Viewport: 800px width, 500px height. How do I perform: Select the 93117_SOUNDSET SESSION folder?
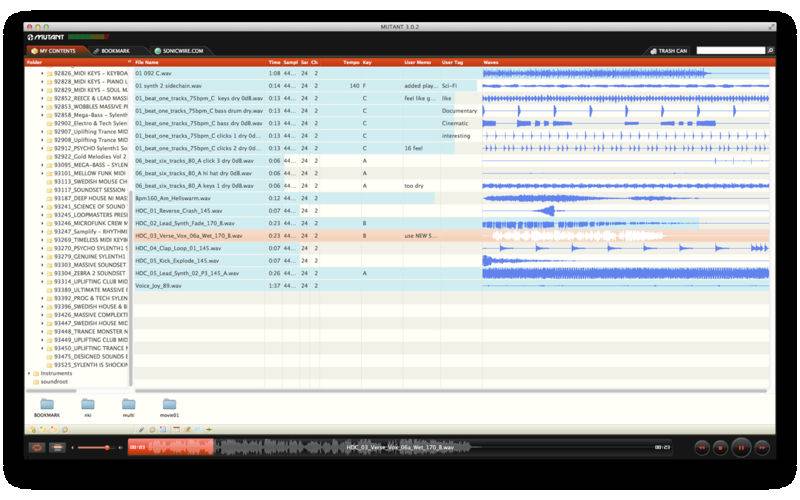point(90,190)
